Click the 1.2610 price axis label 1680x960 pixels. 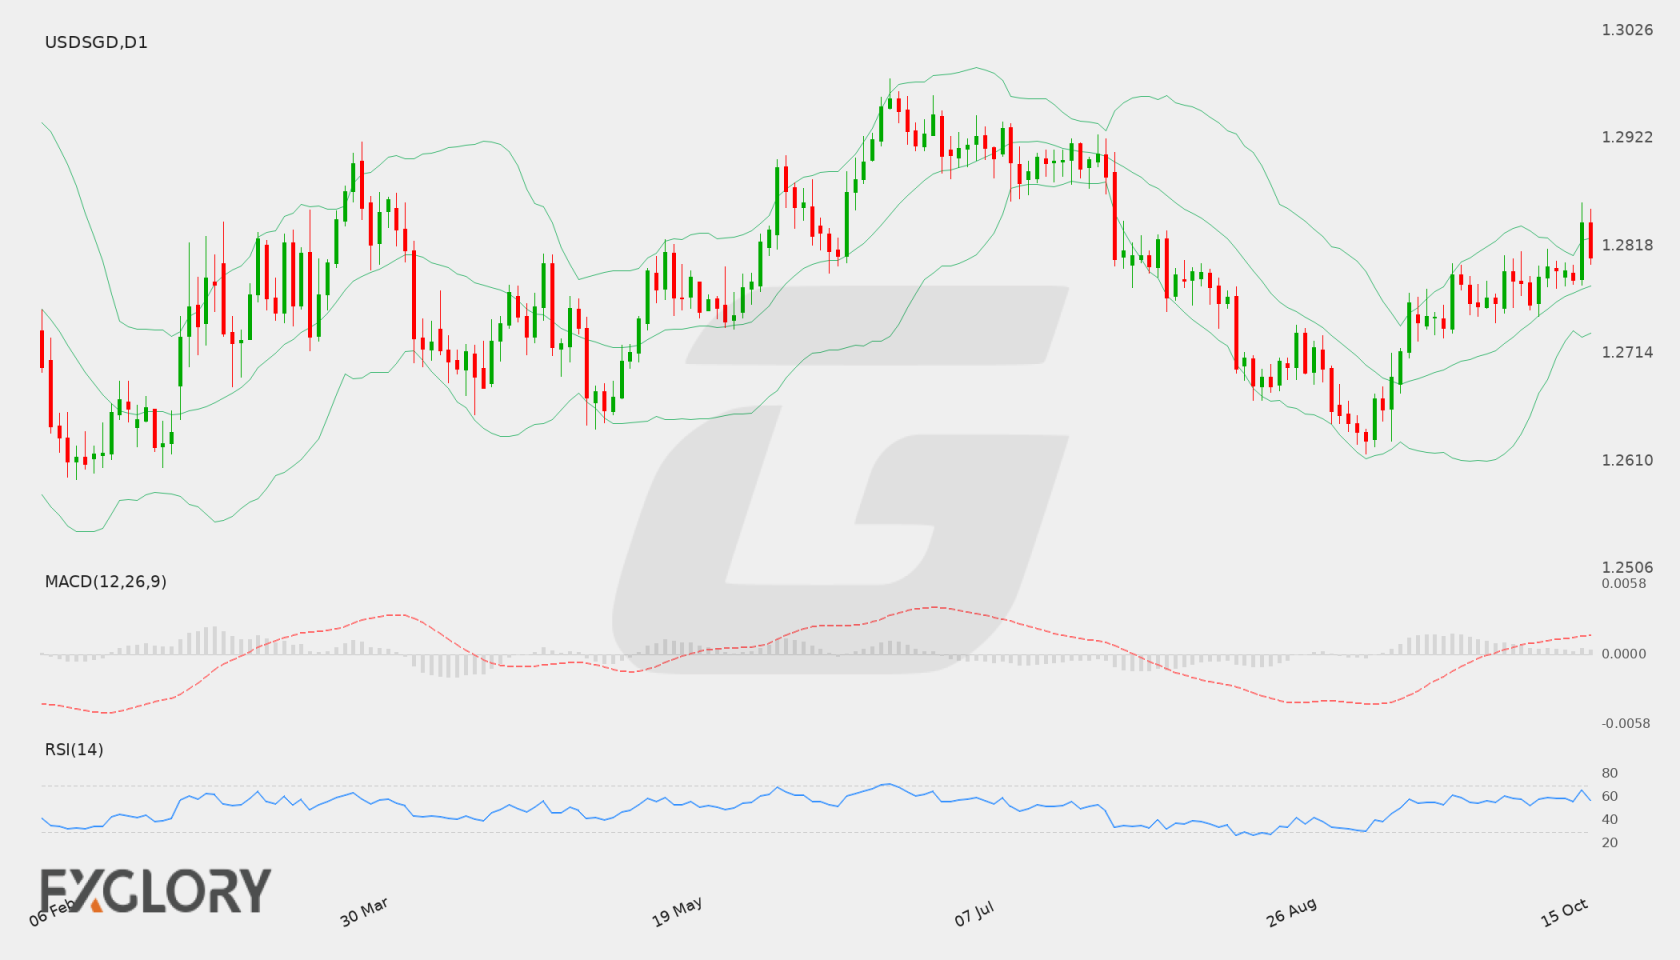(x=1627, y=460)
